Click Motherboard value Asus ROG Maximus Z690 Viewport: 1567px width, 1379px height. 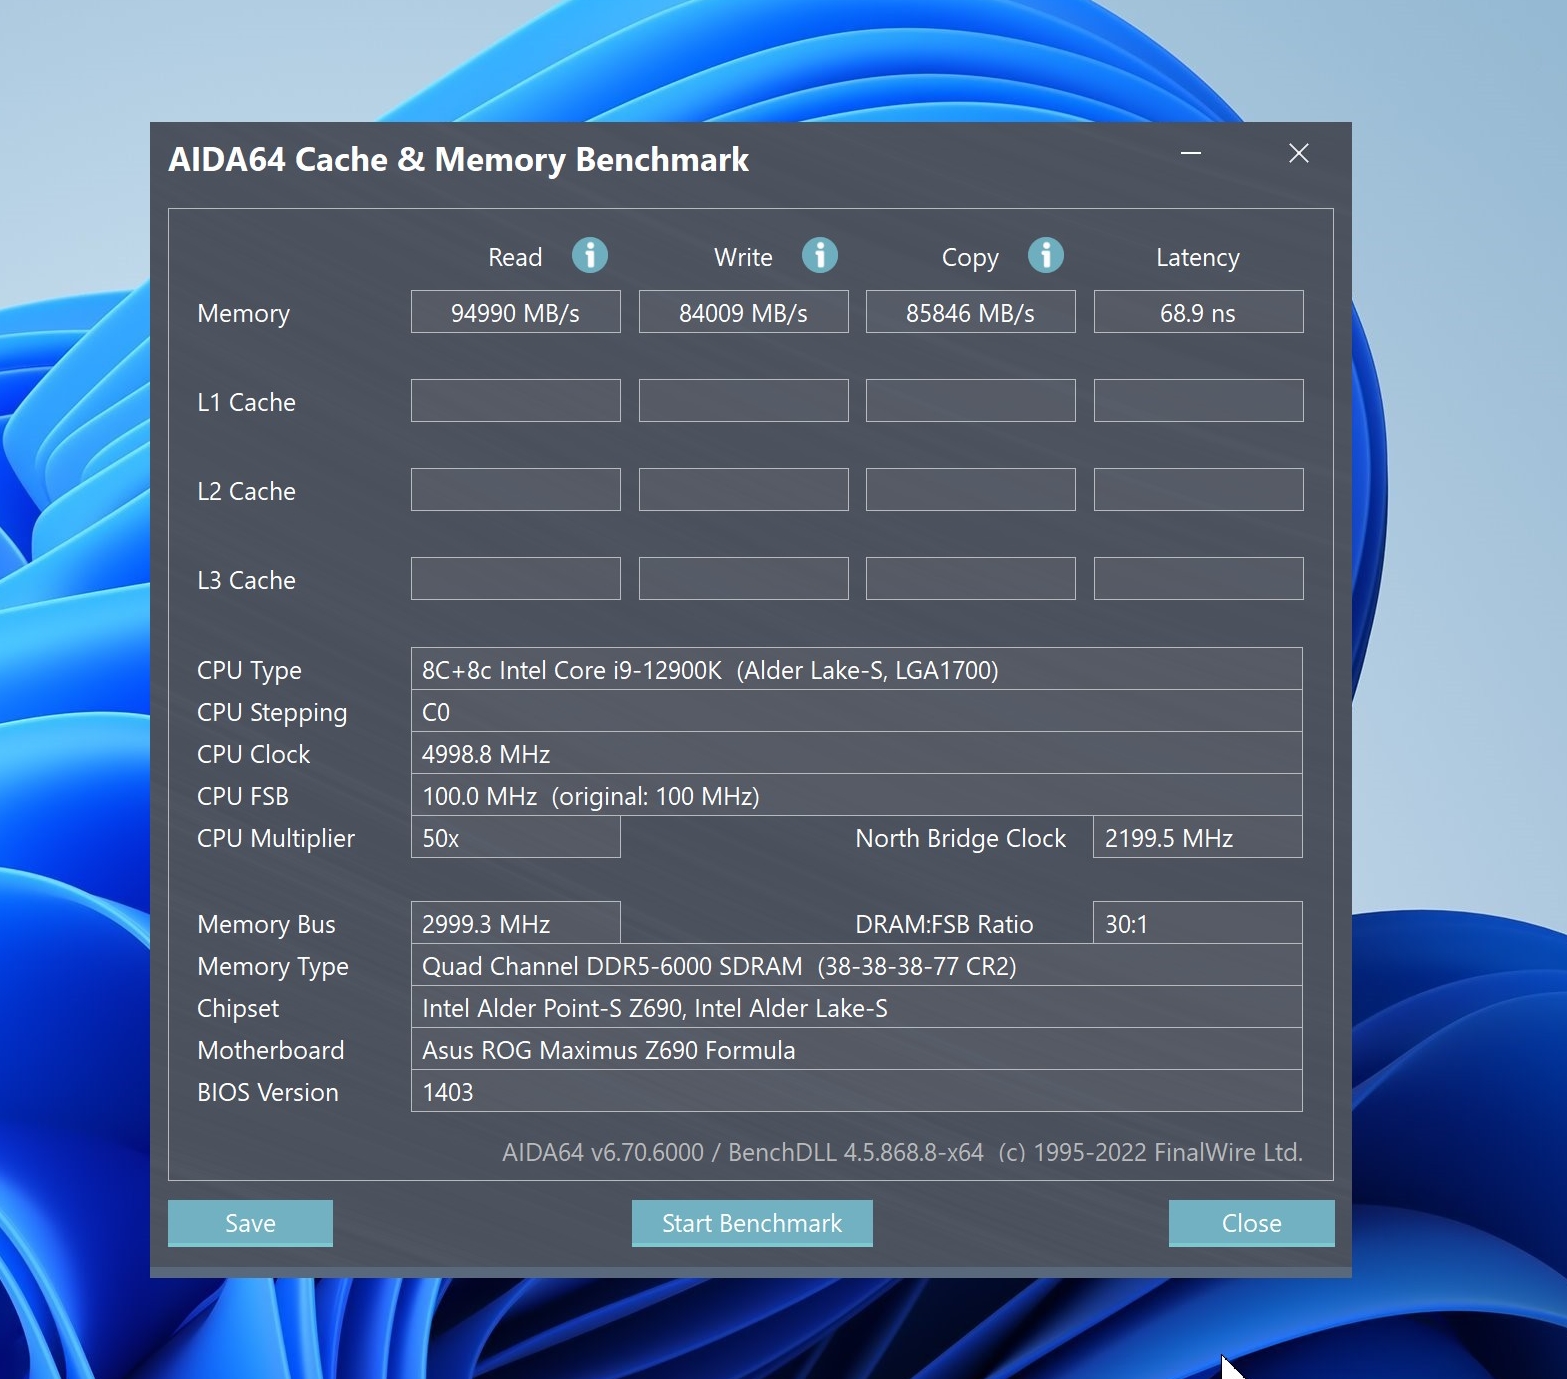tap(856, 1049)
